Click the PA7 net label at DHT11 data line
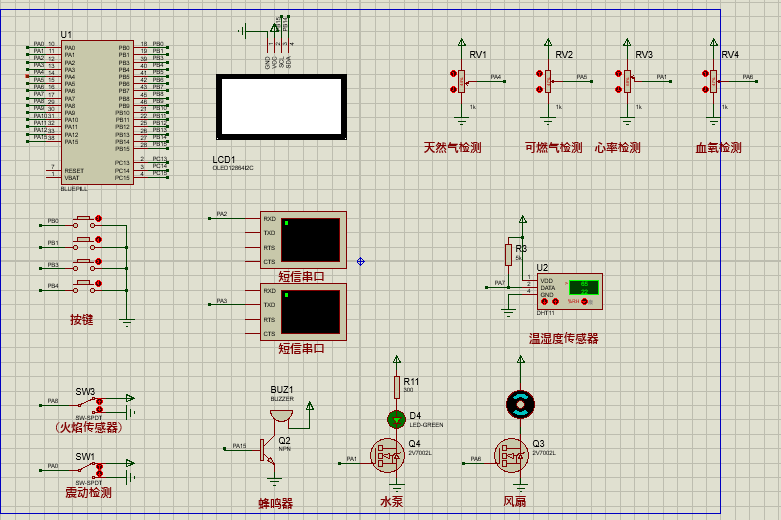781x520 pixels. 500,283
